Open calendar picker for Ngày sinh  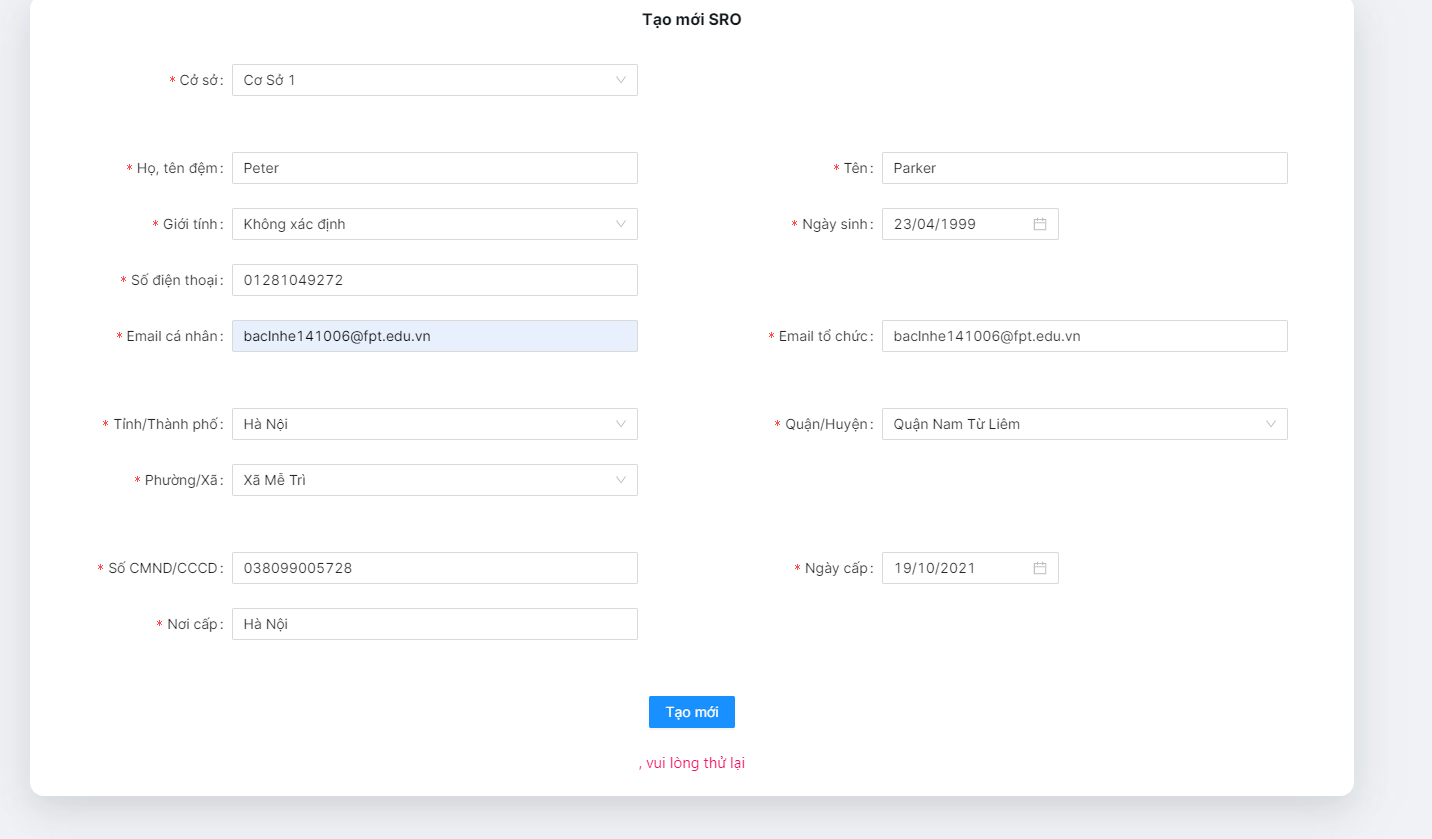click(1042, 223)
